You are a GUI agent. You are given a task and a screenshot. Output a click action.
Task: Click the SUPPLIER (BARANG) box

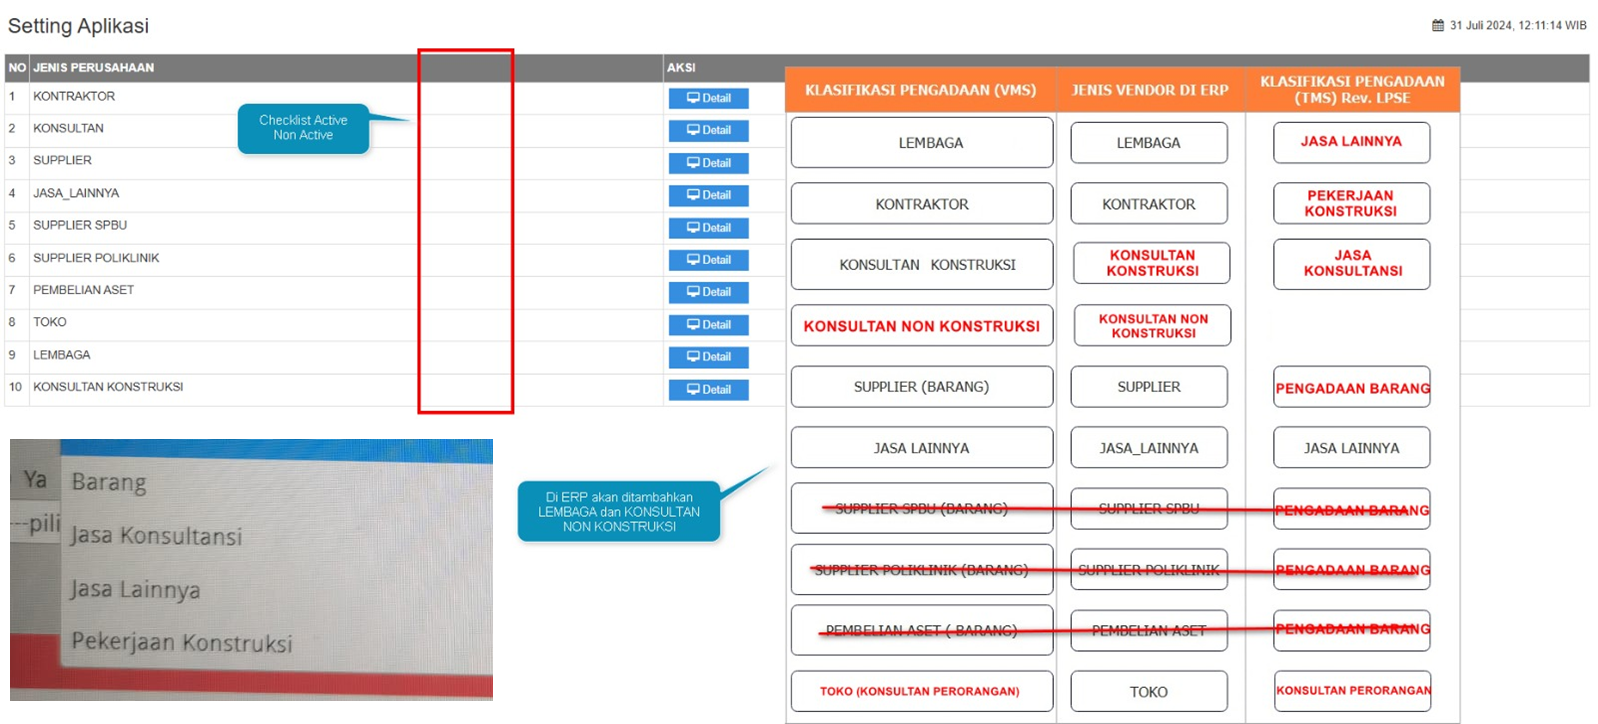pyautogui.click(x=922, y=387)
